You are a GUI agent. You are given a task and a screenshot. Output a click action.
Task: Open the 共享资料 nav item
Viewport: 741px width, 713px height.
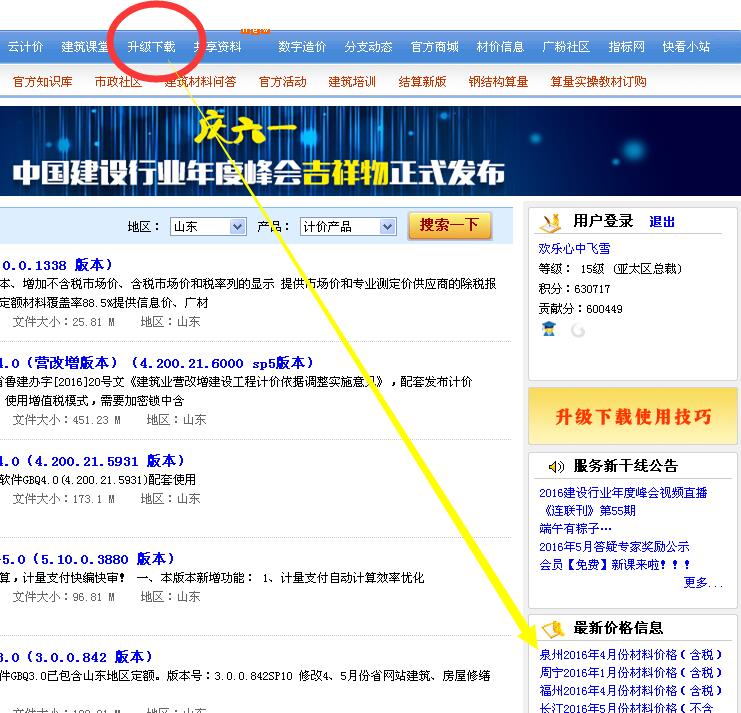click(x=218, y=47)
